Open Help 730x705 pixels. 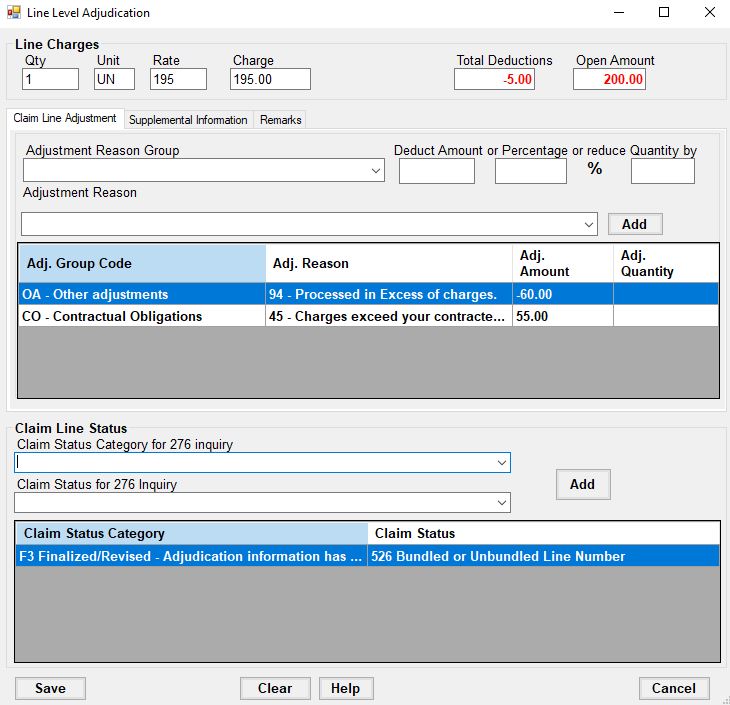point(345,688)
